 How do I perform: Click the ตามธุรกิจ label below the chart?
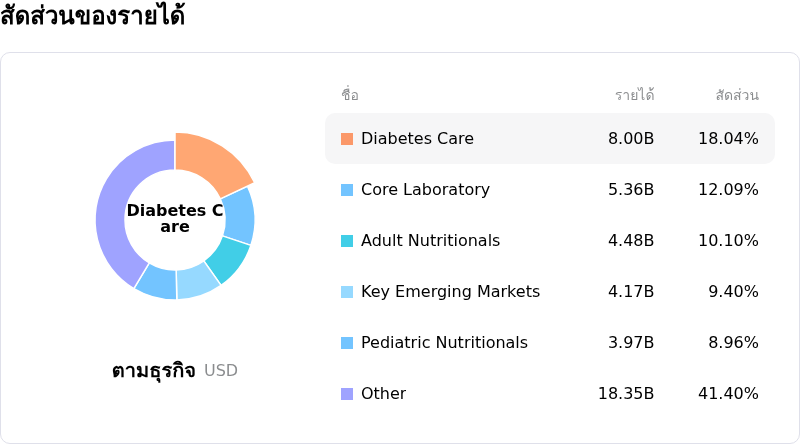(x=154, y=371)
